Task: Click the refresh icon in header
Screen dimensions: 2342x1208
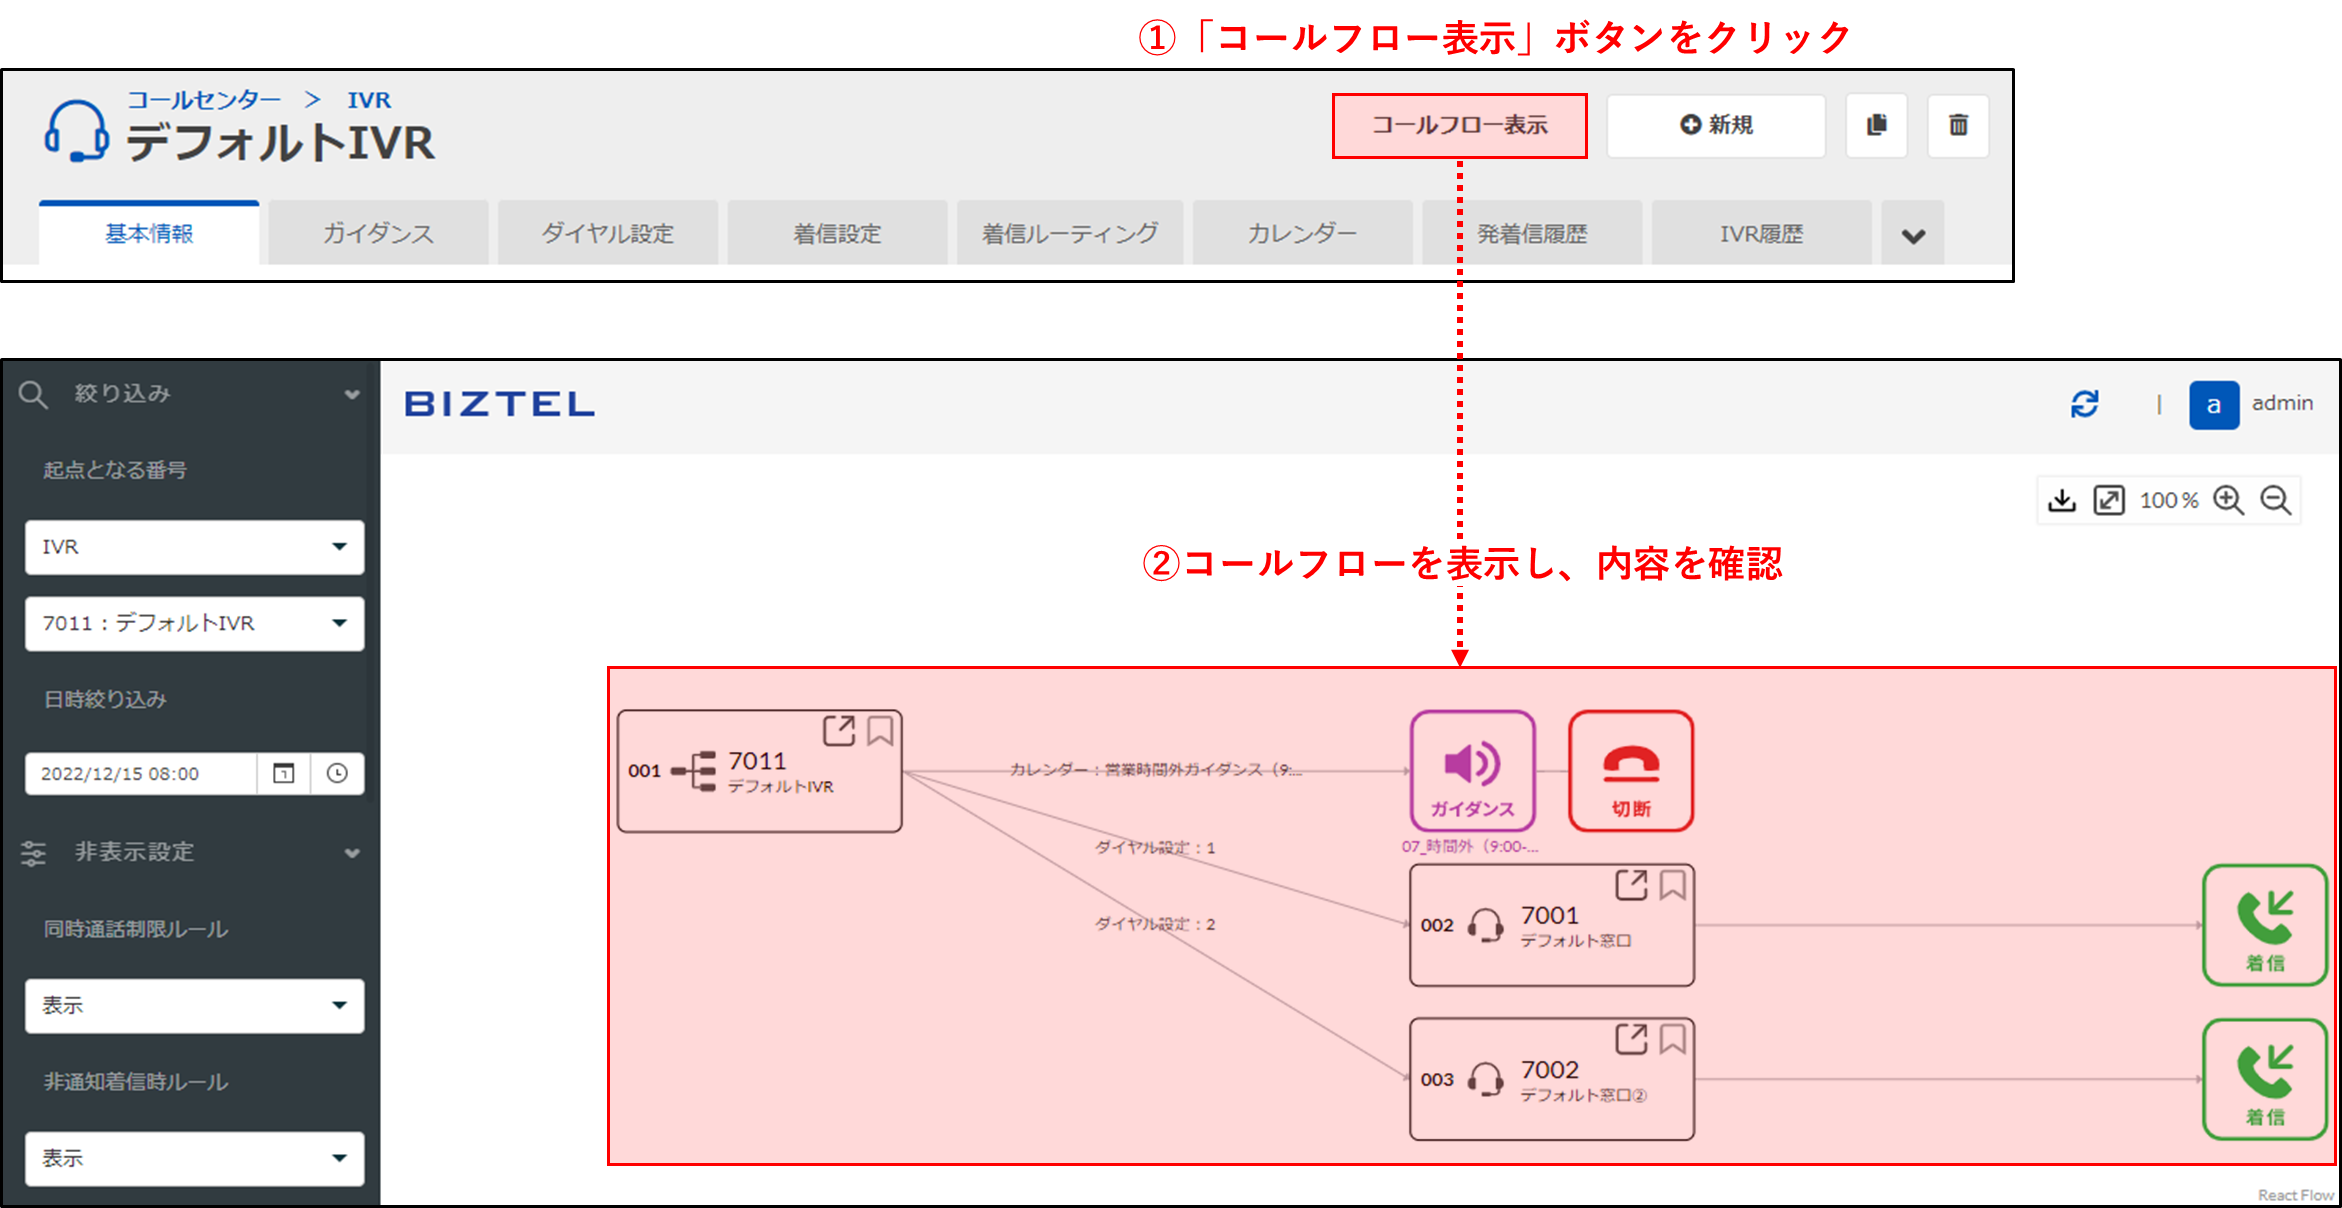Action: click(2084, 404)
